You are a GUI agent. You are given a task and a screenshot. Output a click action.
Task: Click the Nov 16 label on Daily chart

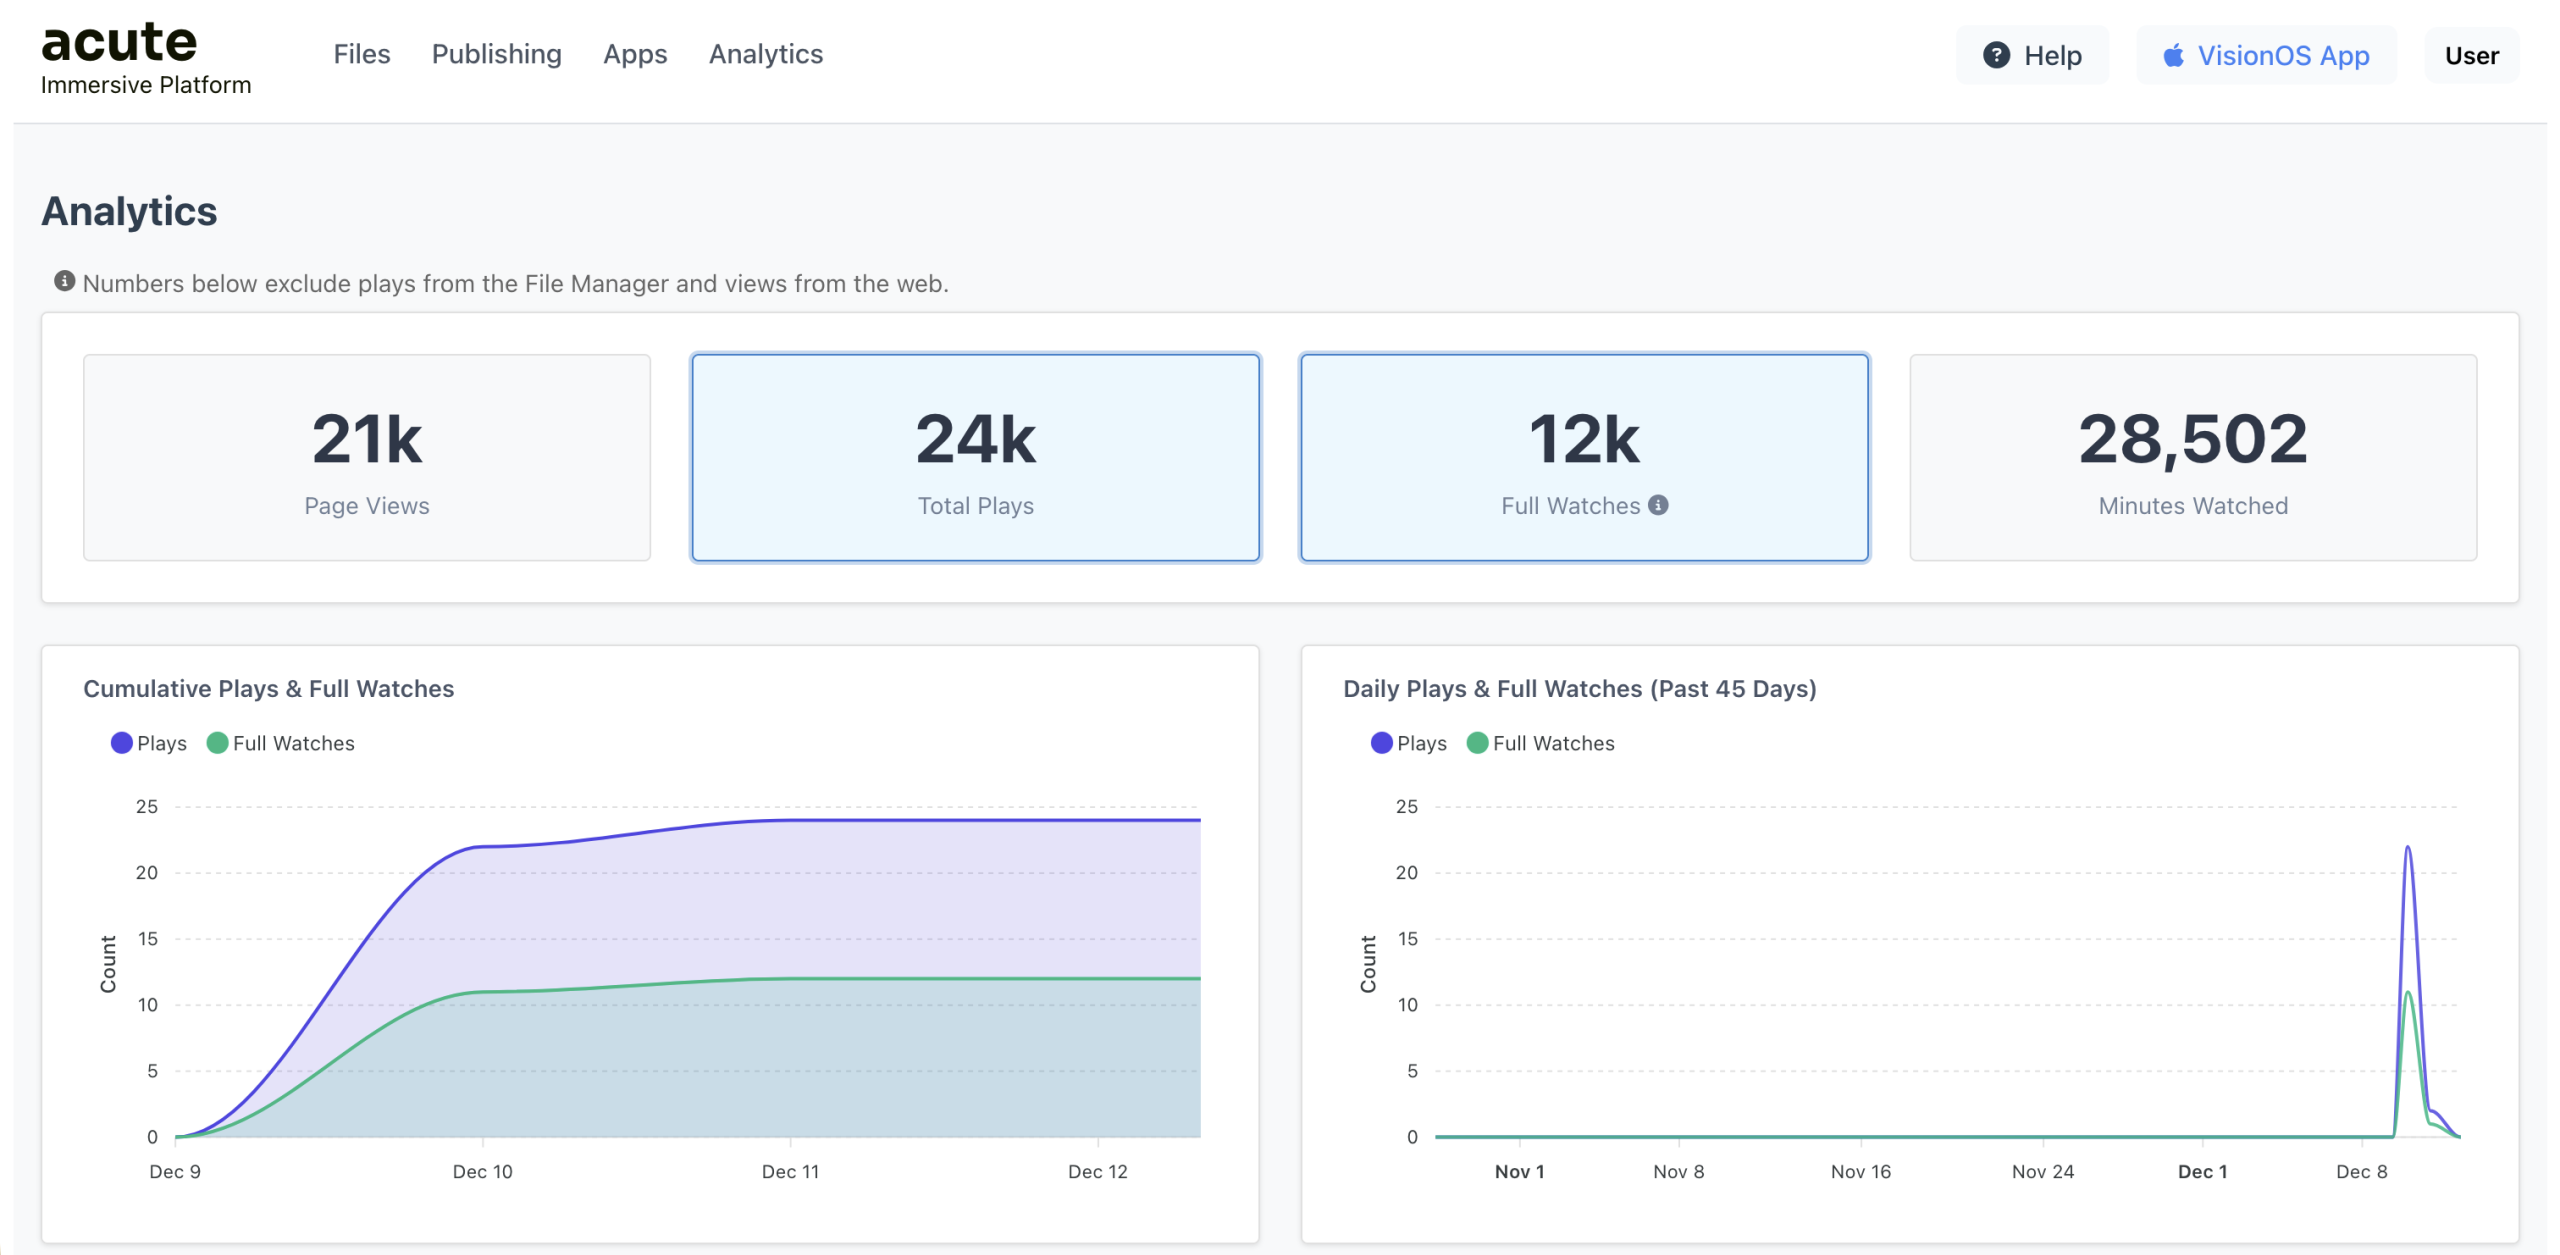point(1860,1171)
